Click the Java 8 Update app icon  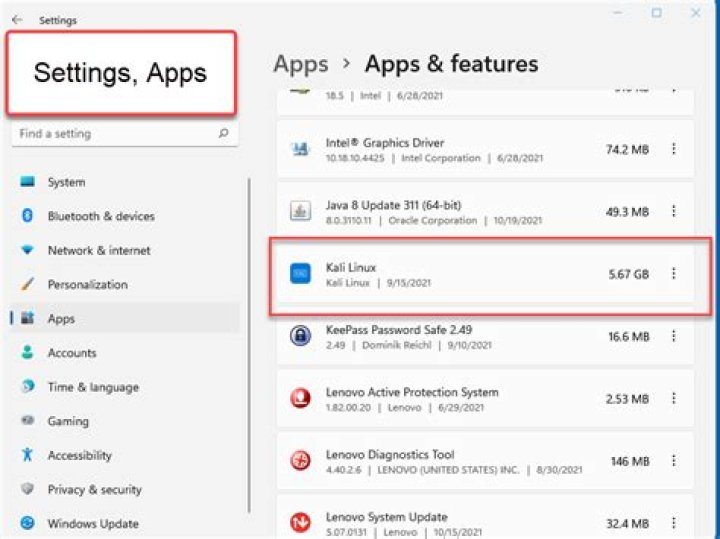tap(300, 211)
